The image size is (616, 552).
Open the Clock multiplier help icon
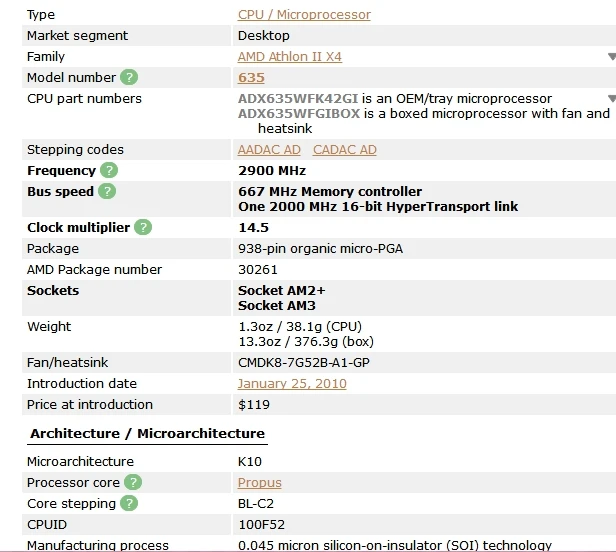(x=143, y=227)
